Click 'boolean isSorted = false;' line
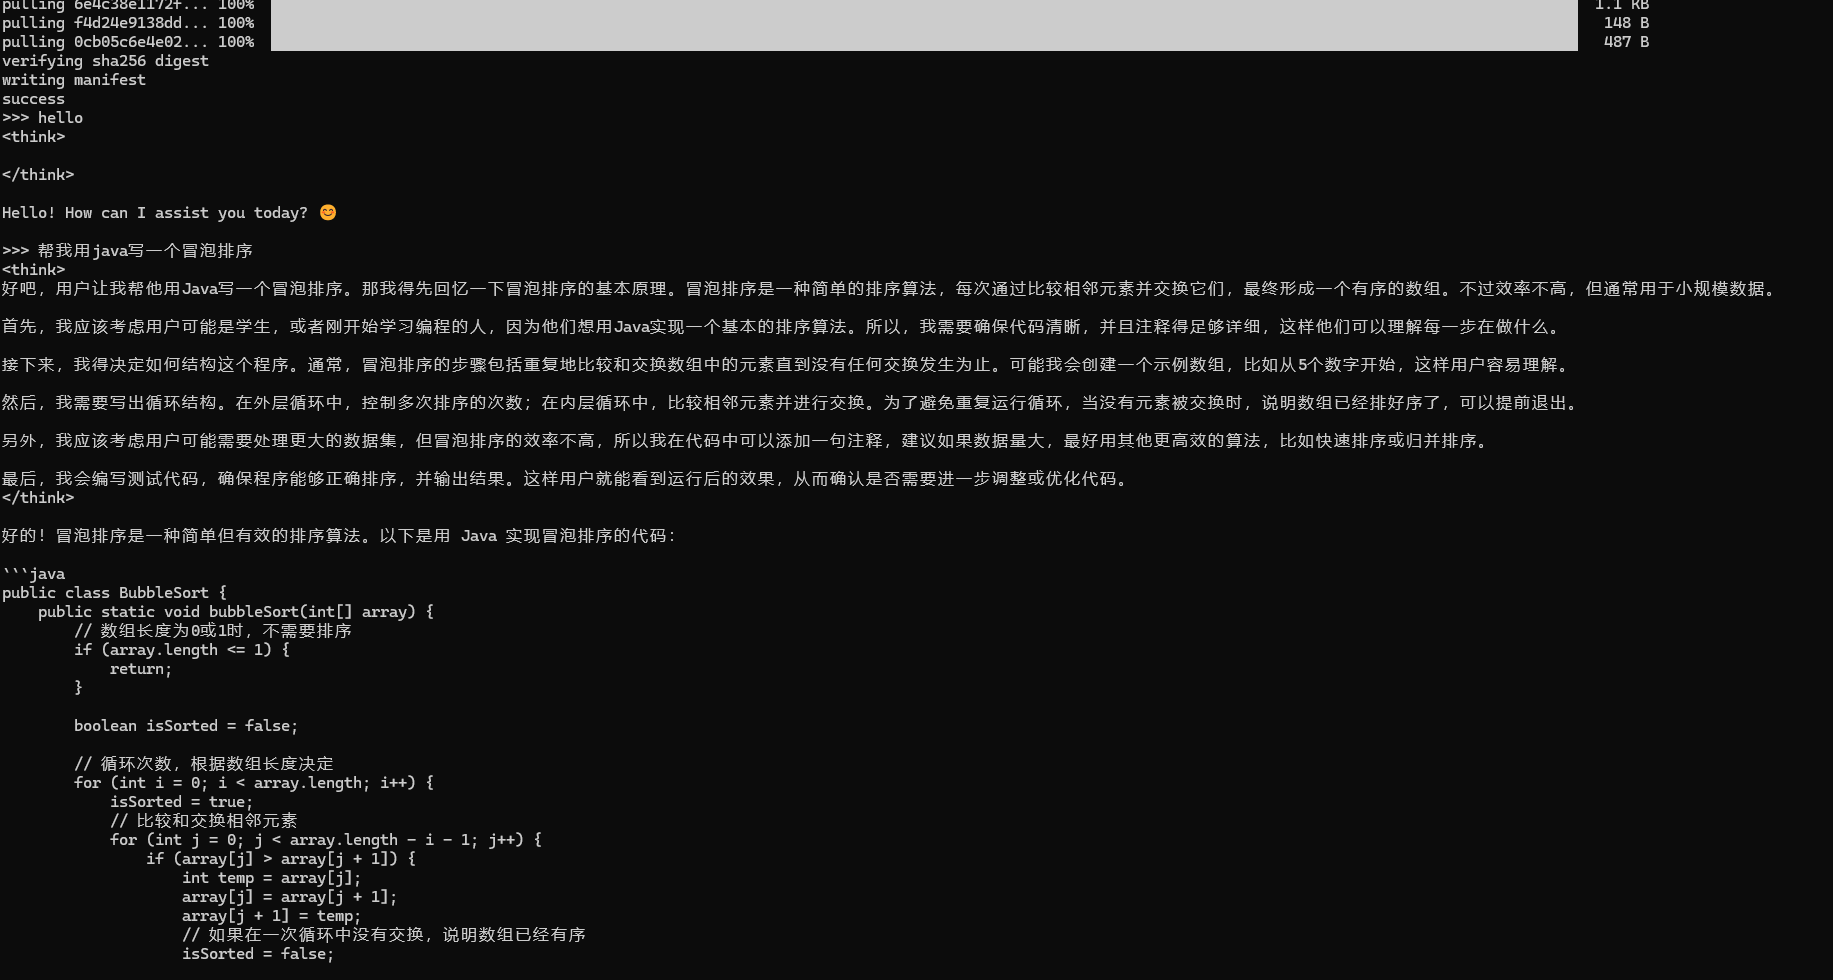 click(x=186, y=726)
